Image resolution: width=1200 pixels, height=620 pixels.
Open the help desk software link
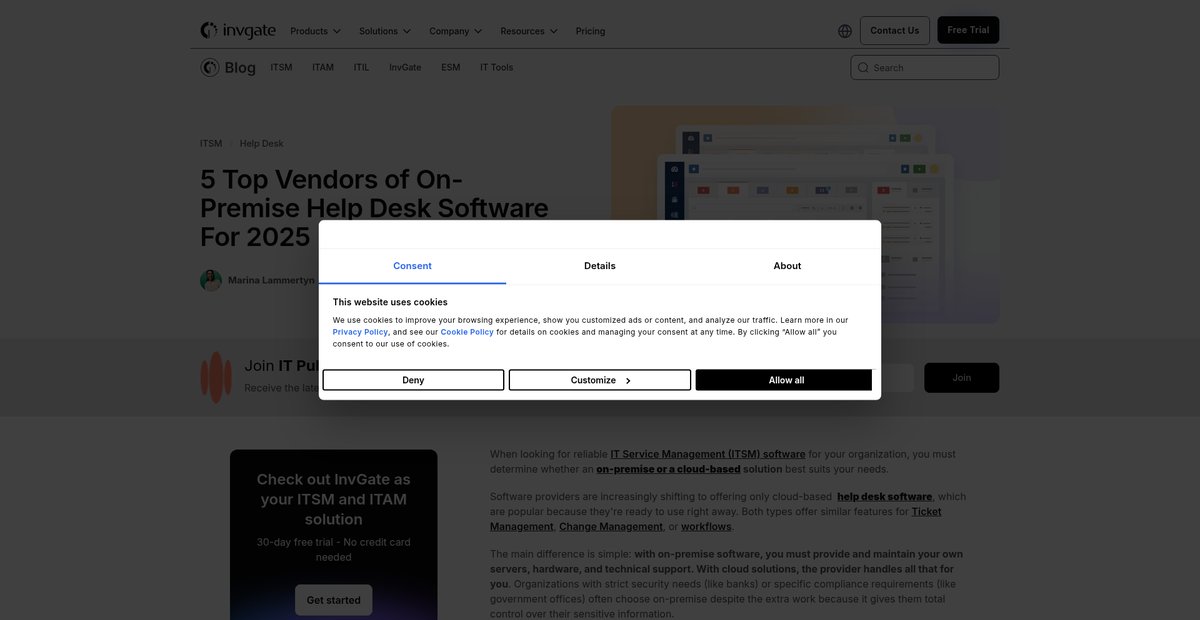[x=885, y=497]
